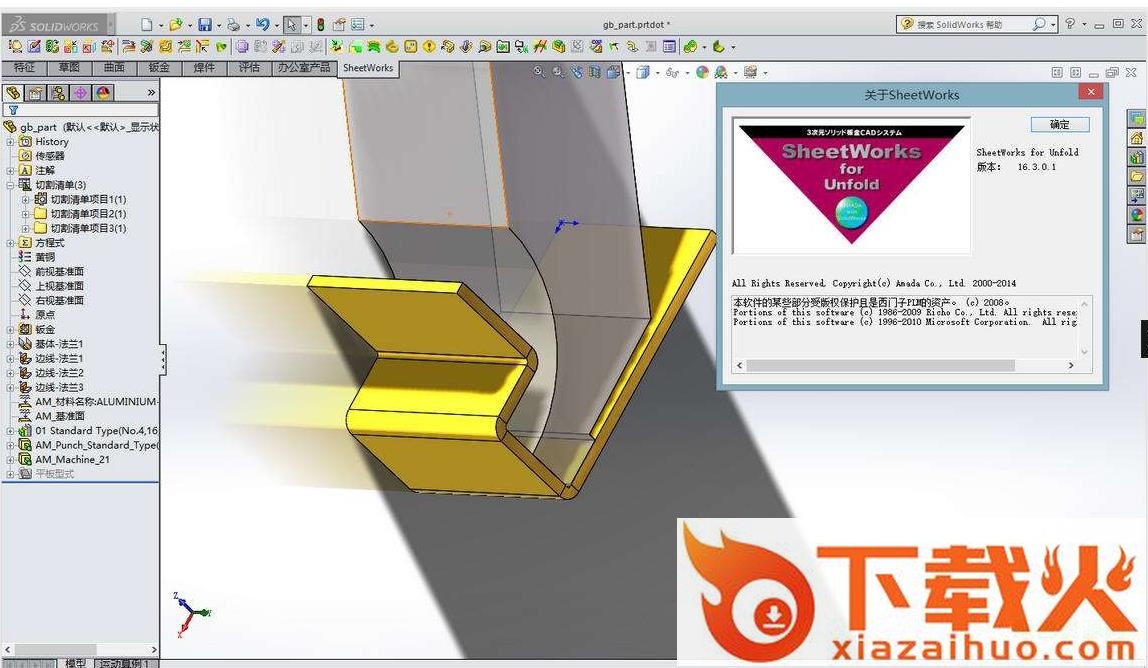This screenshot has height=668, width=1148.
Task: Click the 确定 button in About dialog
Action: pos(1059,125)
